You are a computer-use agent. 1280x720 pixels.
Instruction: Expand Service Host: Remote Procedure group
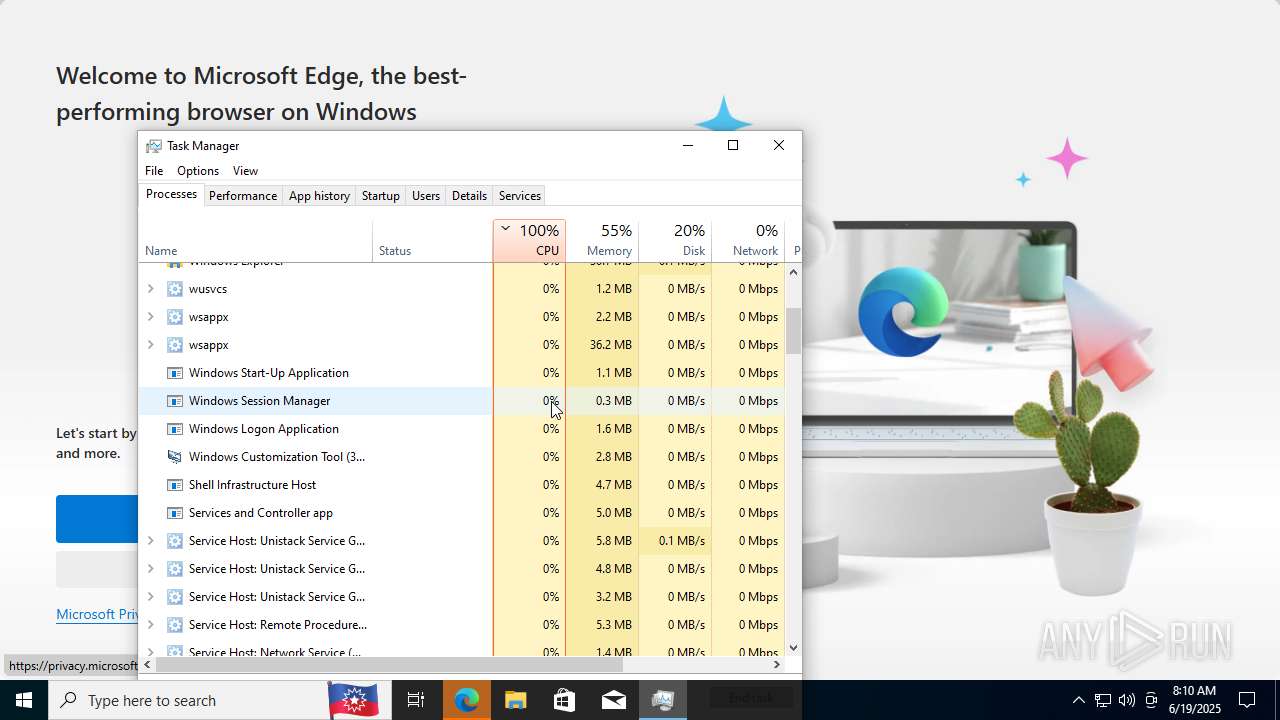pyautogui.click(x=150, y=625)
